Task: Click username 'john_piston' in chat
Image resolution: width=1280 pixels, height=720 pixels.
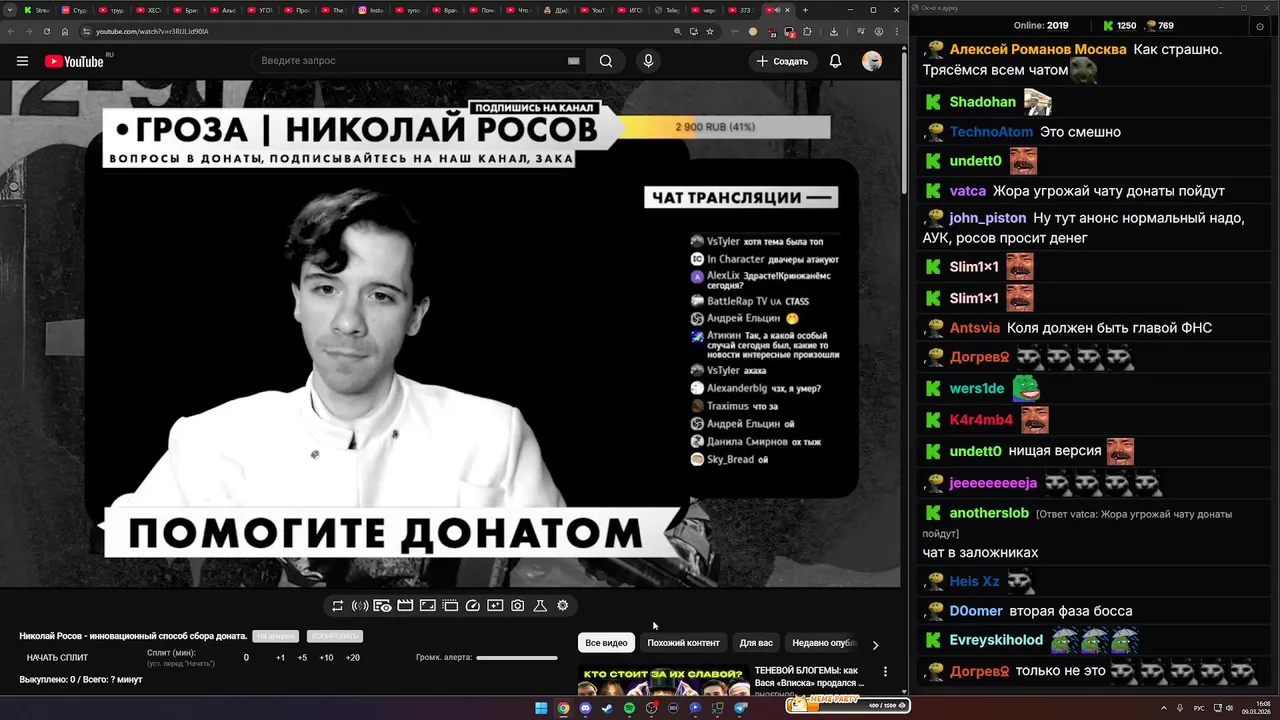Action: 988,218
